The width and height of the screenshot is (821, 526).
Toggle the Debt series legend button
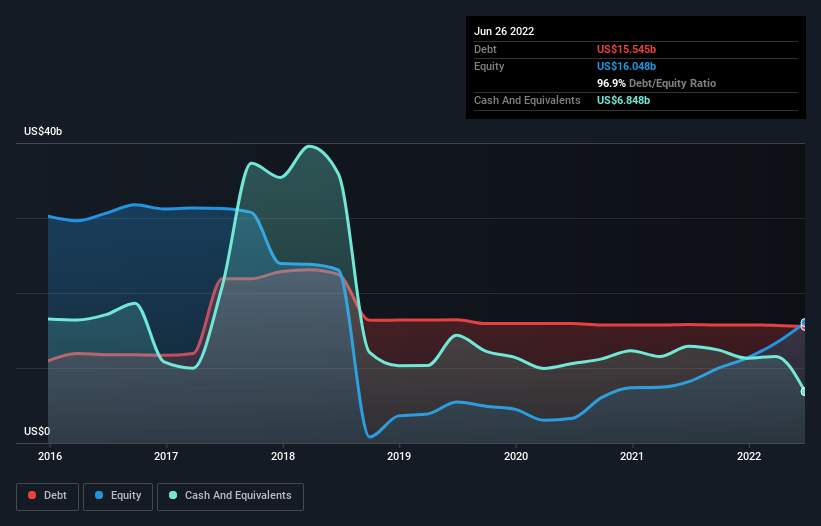[48, 496]
